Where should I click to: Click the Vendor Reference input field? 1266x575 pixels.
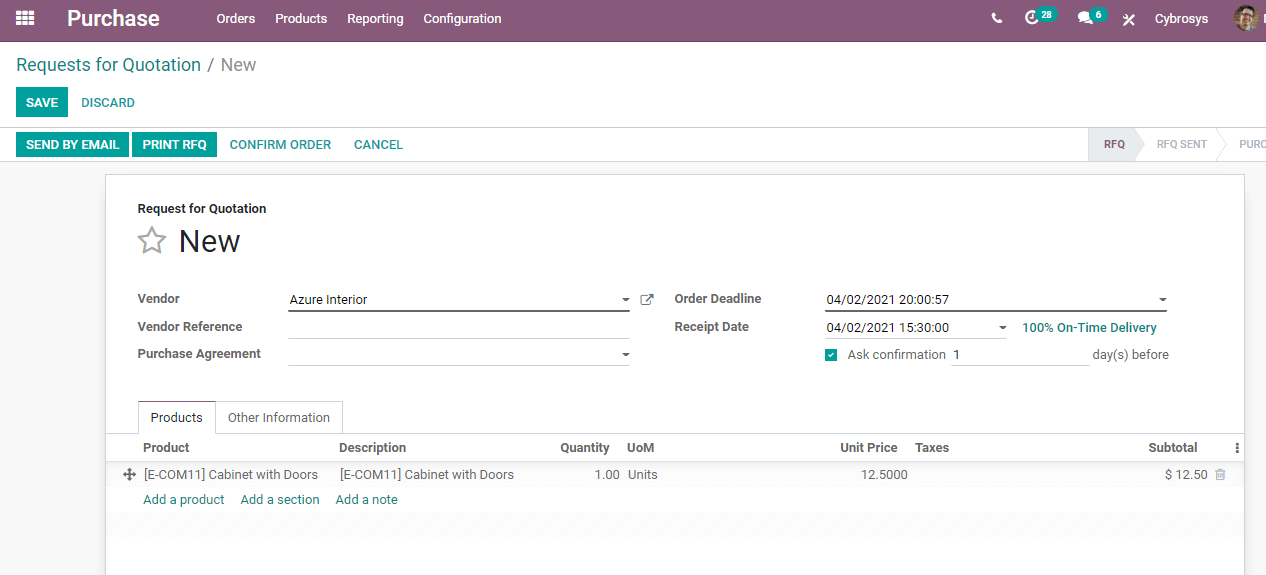459,327
